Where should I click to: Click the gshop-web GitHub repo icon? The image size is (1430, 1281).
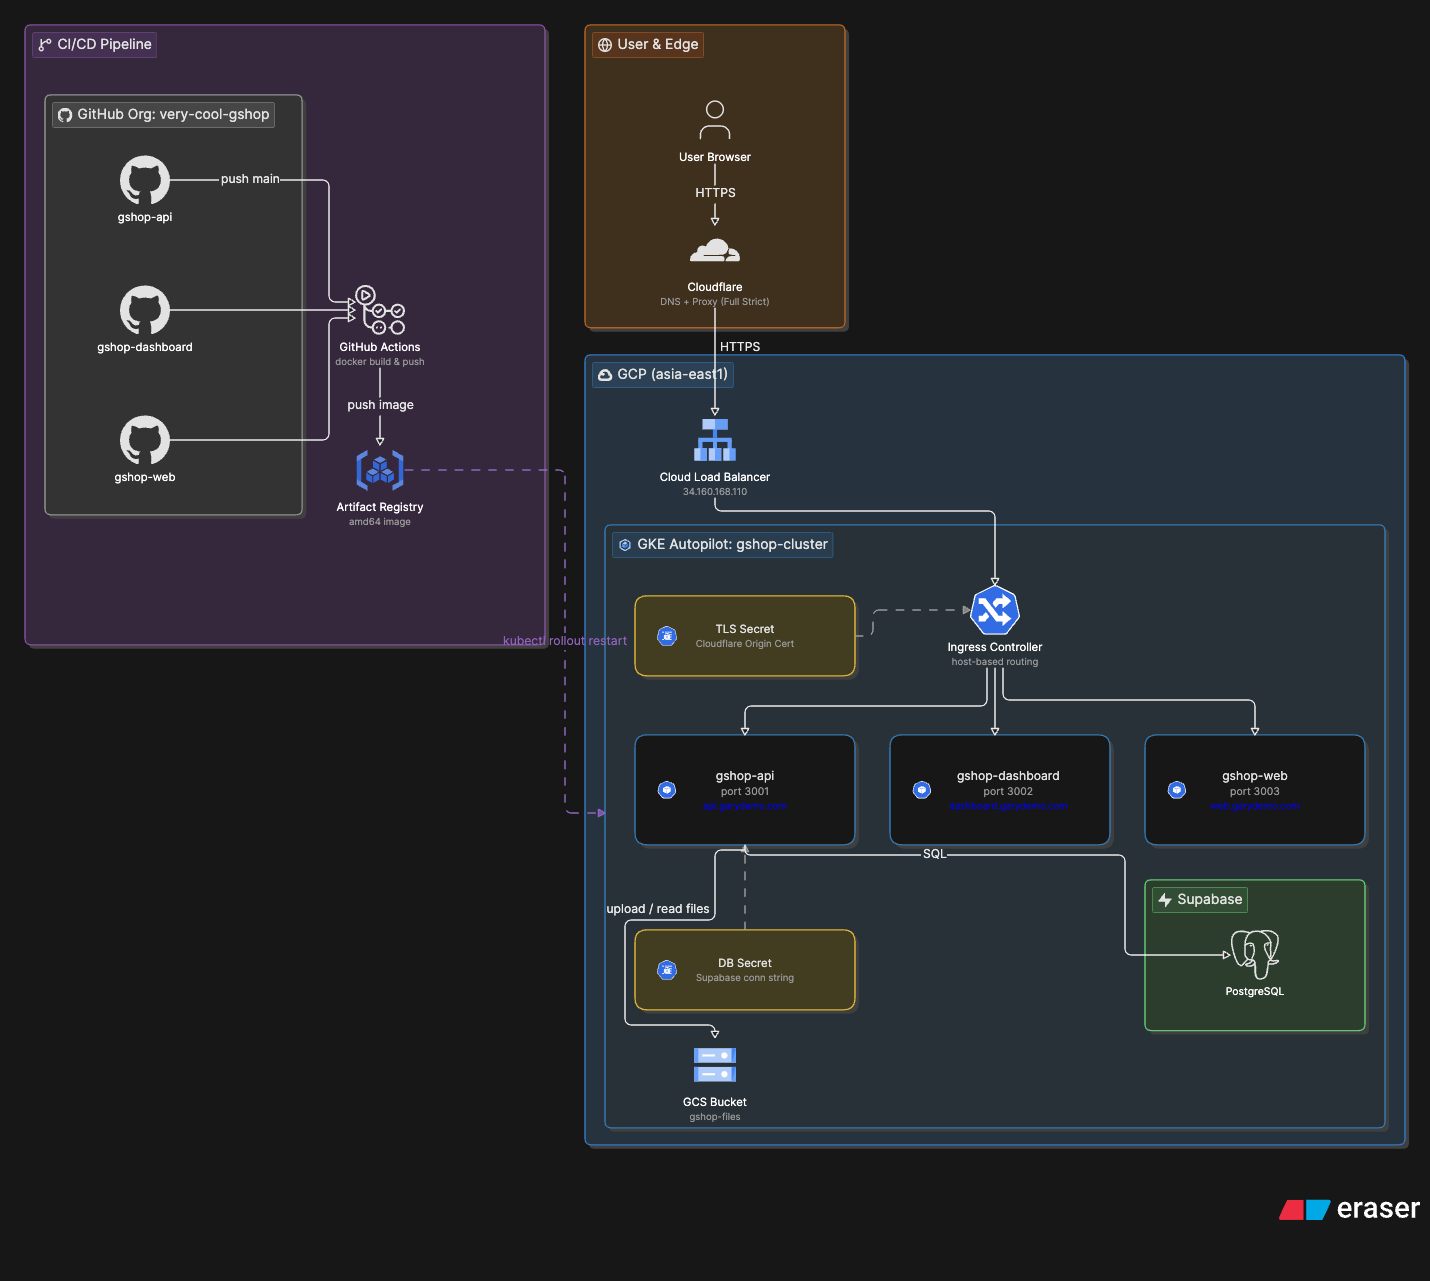click(145, 440)
